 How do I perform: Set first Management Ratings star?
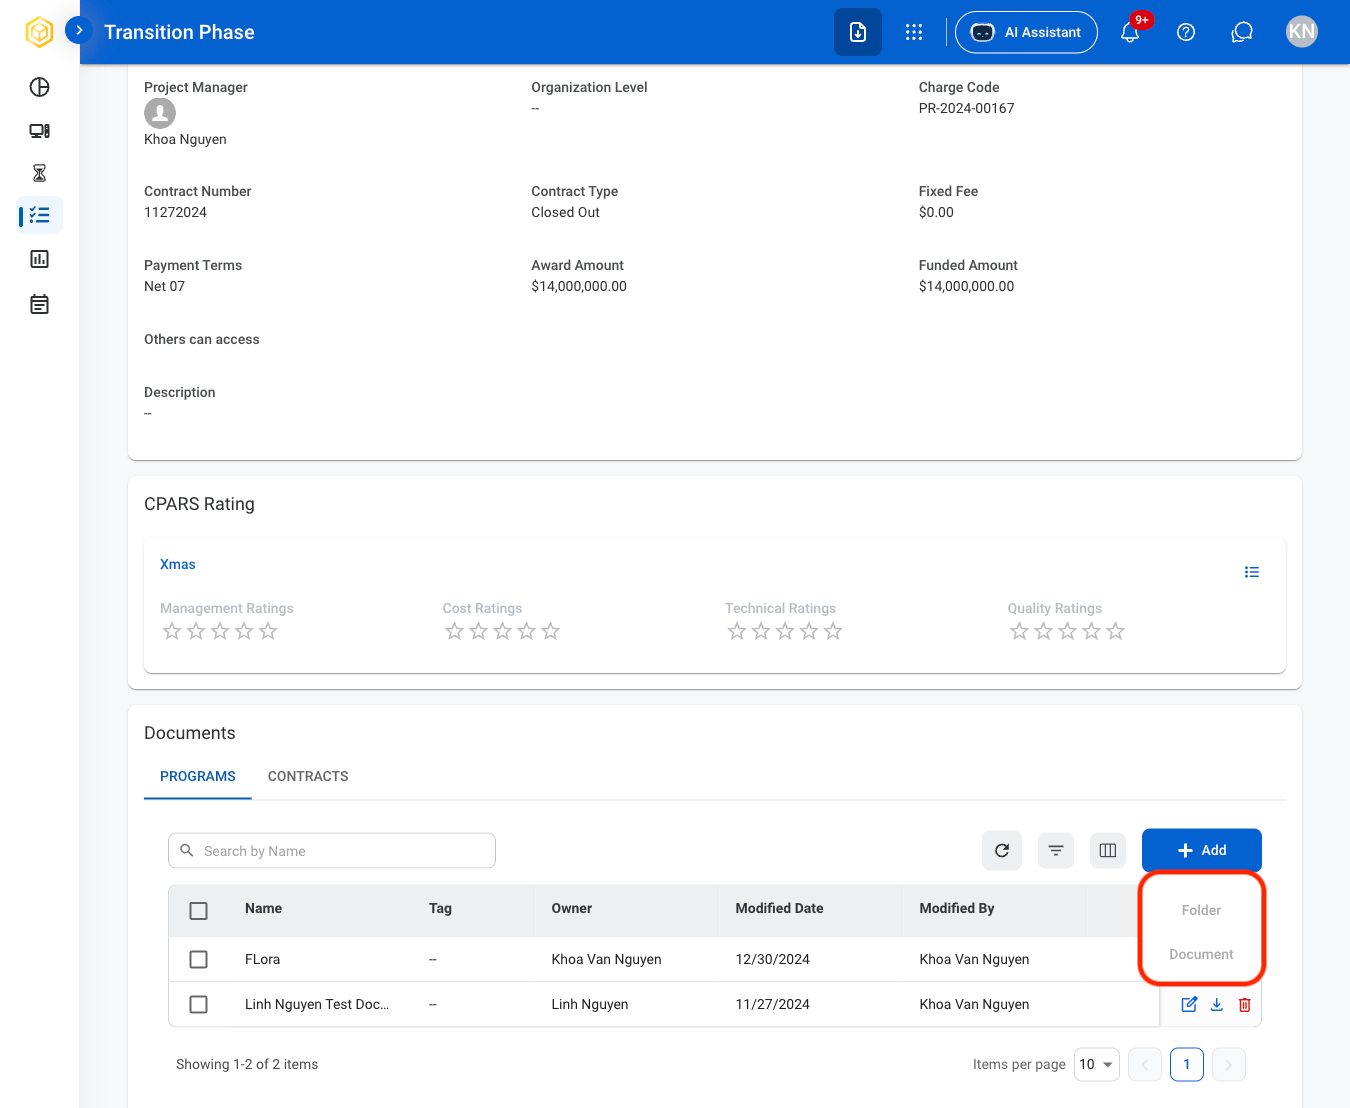pyautogui.click(x=172, y=631)
